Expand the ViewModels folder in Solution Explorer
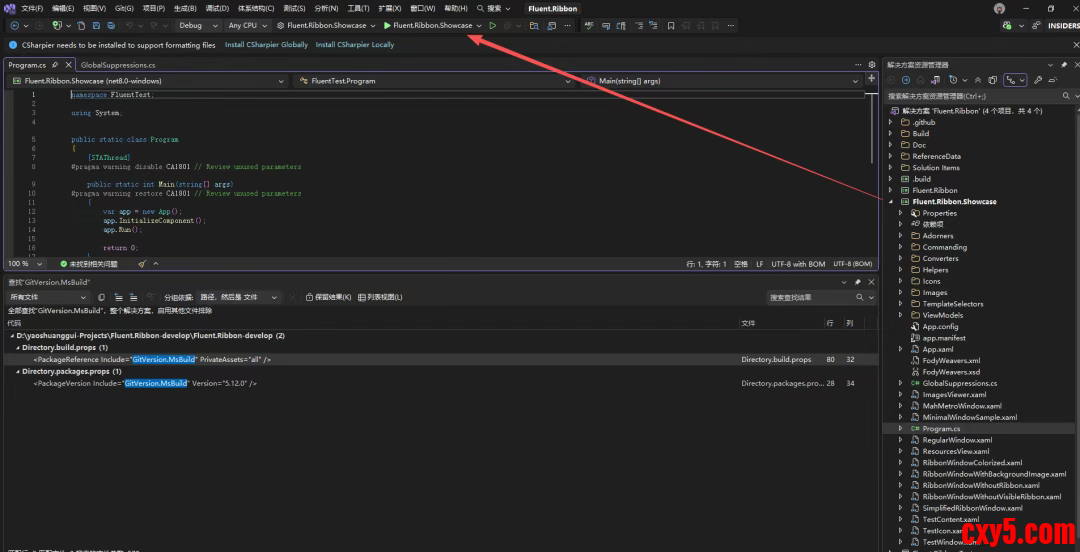The image size is (1080, 552). click(x=901, y=315)
